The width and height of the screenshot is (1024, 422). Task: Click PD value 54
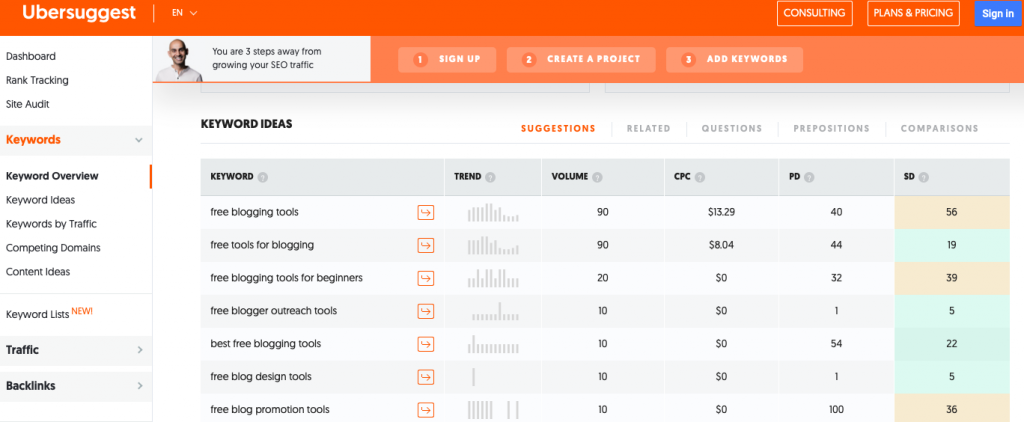836,344
